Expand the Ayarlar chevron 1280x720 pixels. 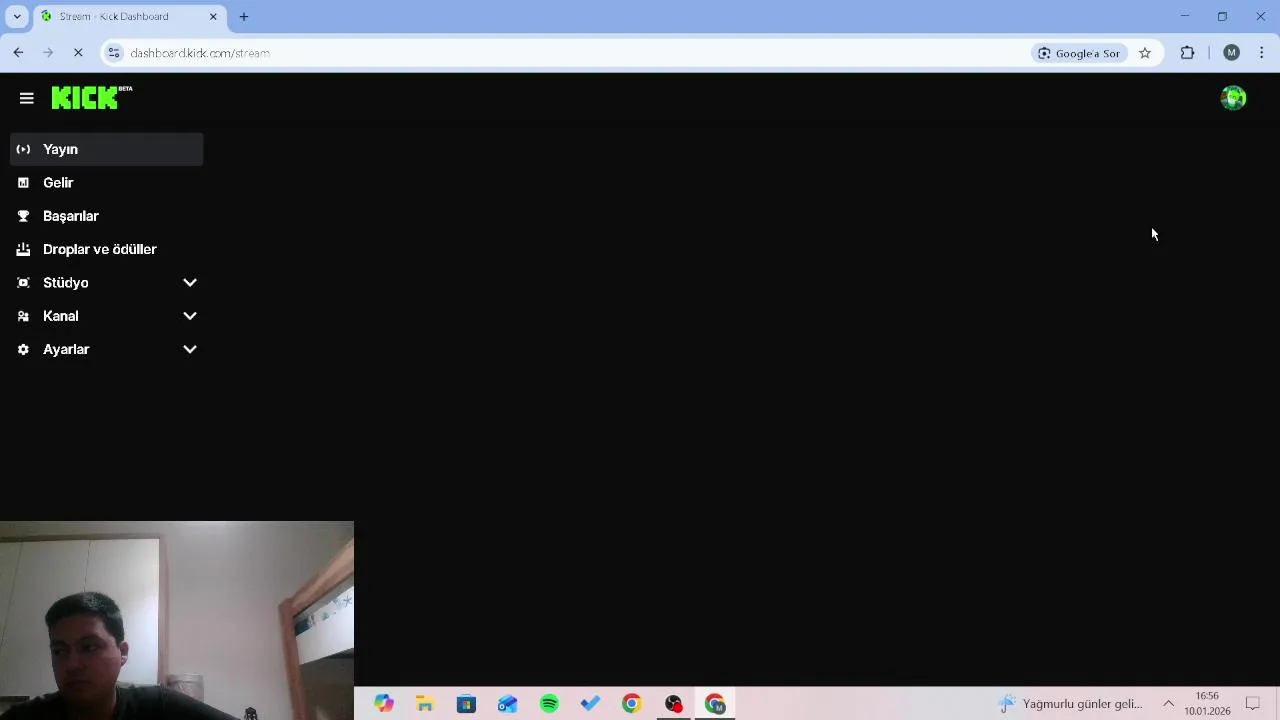(190, 349)
